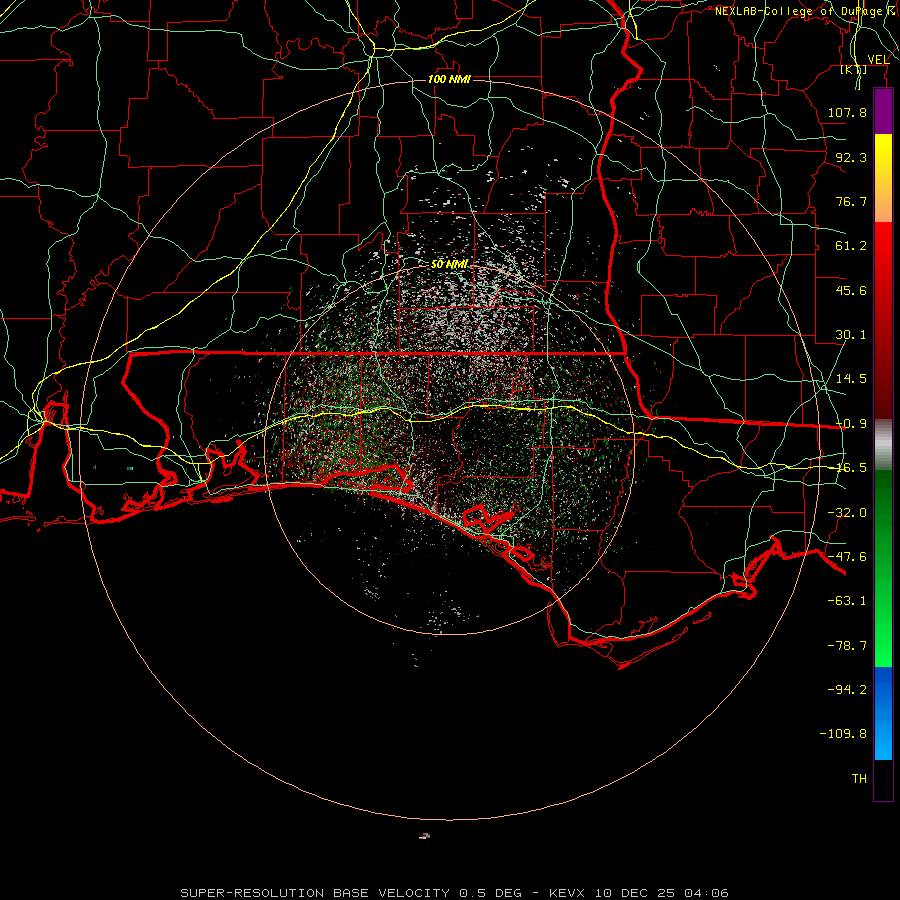The height and width of the screenshot is (900, 900).
Task: Click the 92.3 velocity scale value
Action: click(851, 157)
